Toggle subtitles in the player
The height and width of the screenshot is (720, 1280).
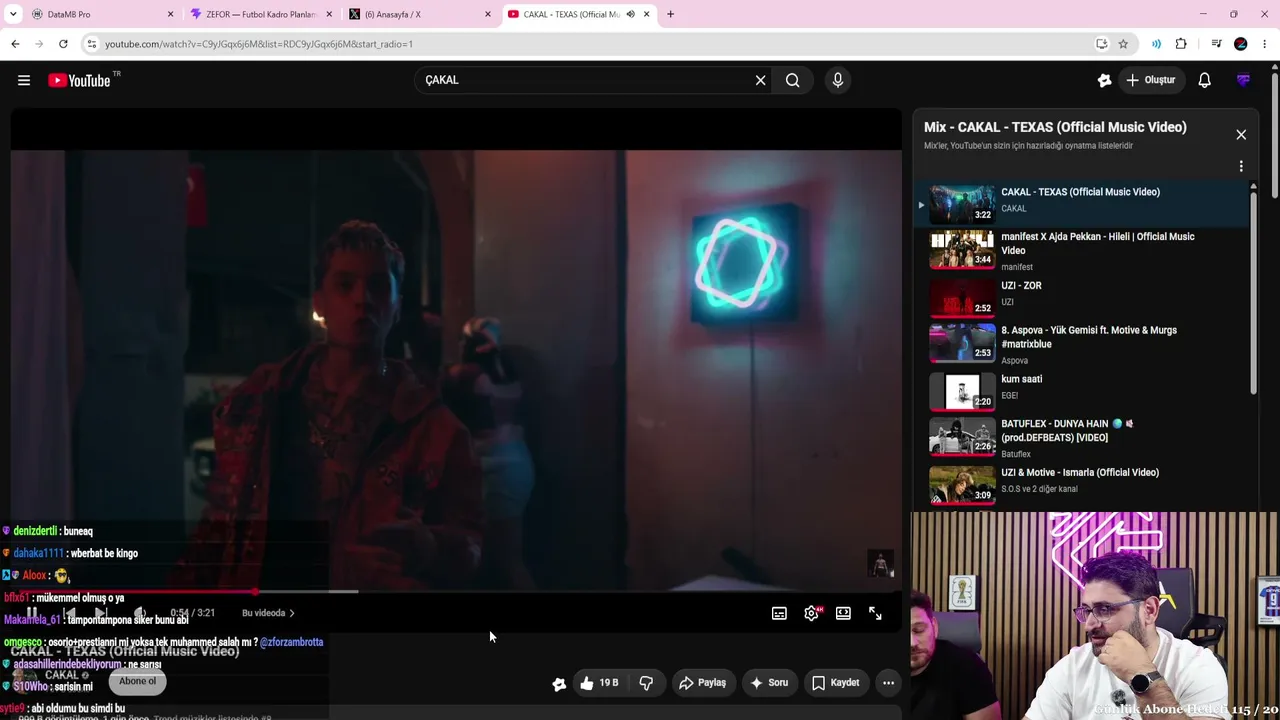(x=779, y=613)
